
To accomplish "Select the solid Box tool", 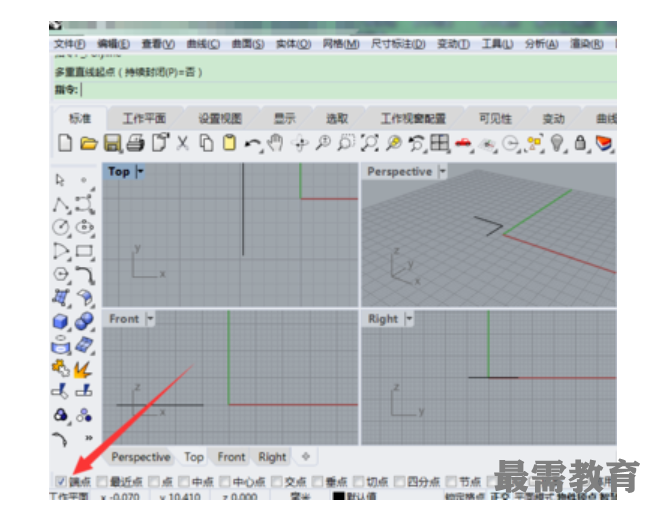I will click(61, 321).
